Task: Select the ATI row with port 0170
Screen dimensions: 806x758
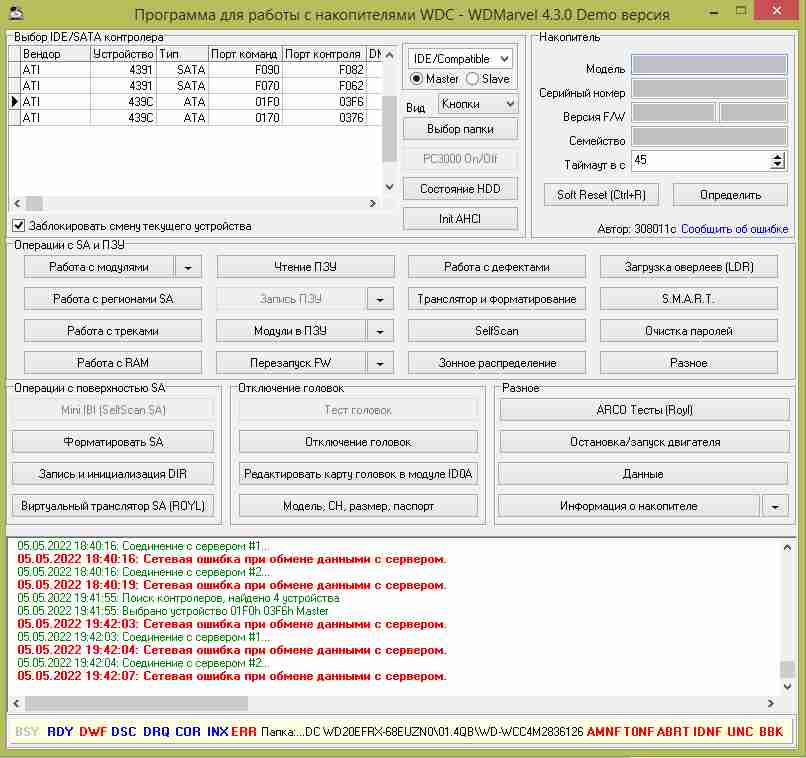Action: [195, 118]
